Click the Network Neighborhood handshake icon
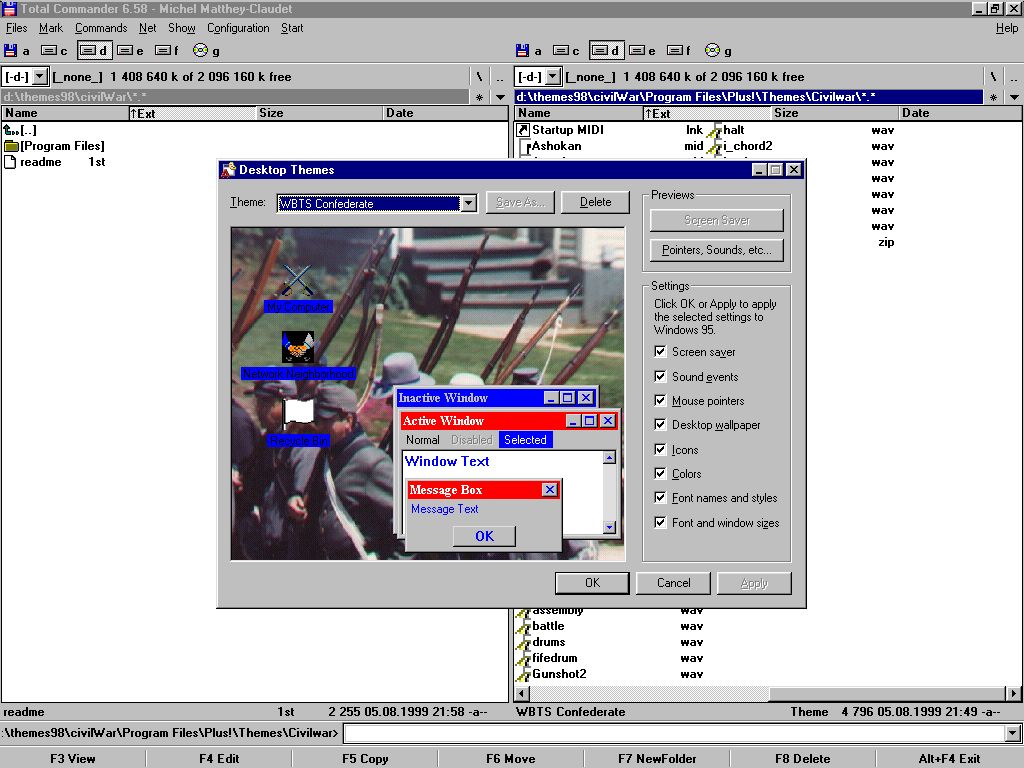This screenshot has width=1024, height=768. [x=298, y=347]
